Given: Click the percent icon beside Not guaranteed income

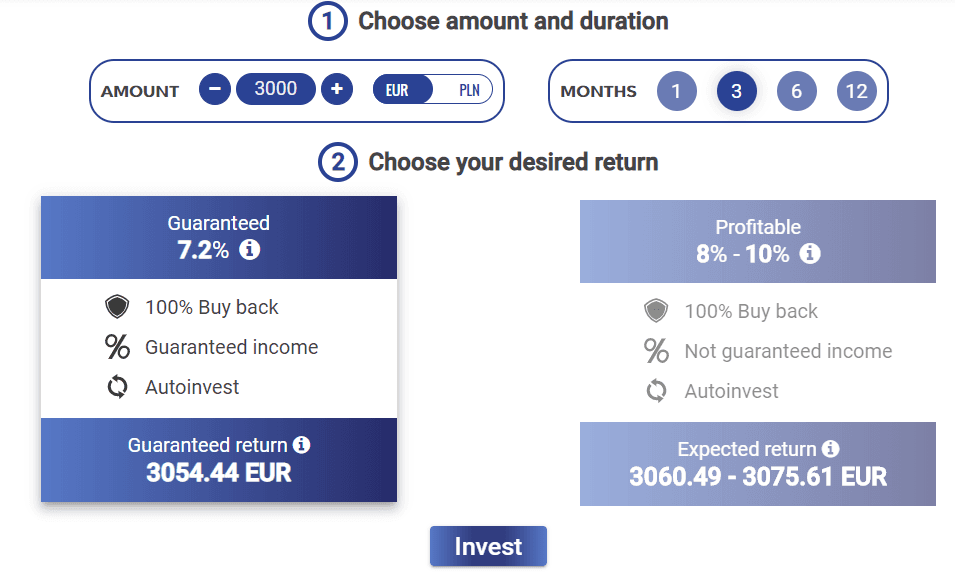Looking at the screenshot, I should coord(656,351).
